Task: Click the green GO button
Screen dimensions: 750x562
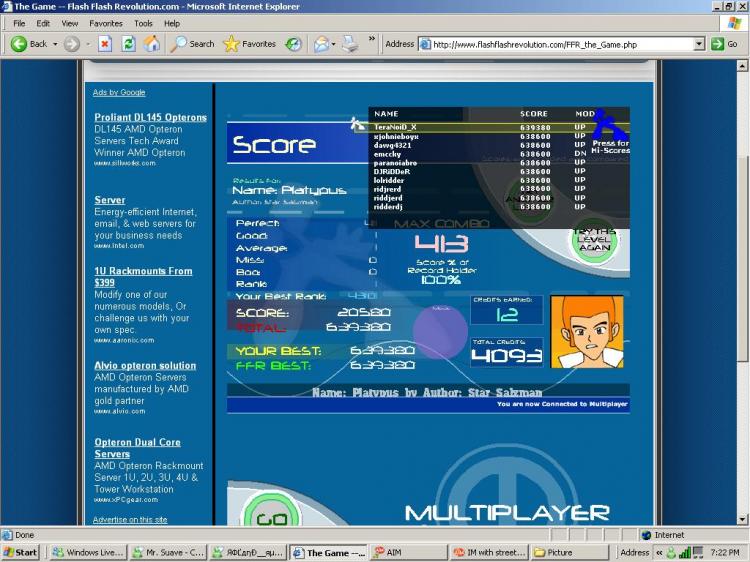Action: coord(271,517)
